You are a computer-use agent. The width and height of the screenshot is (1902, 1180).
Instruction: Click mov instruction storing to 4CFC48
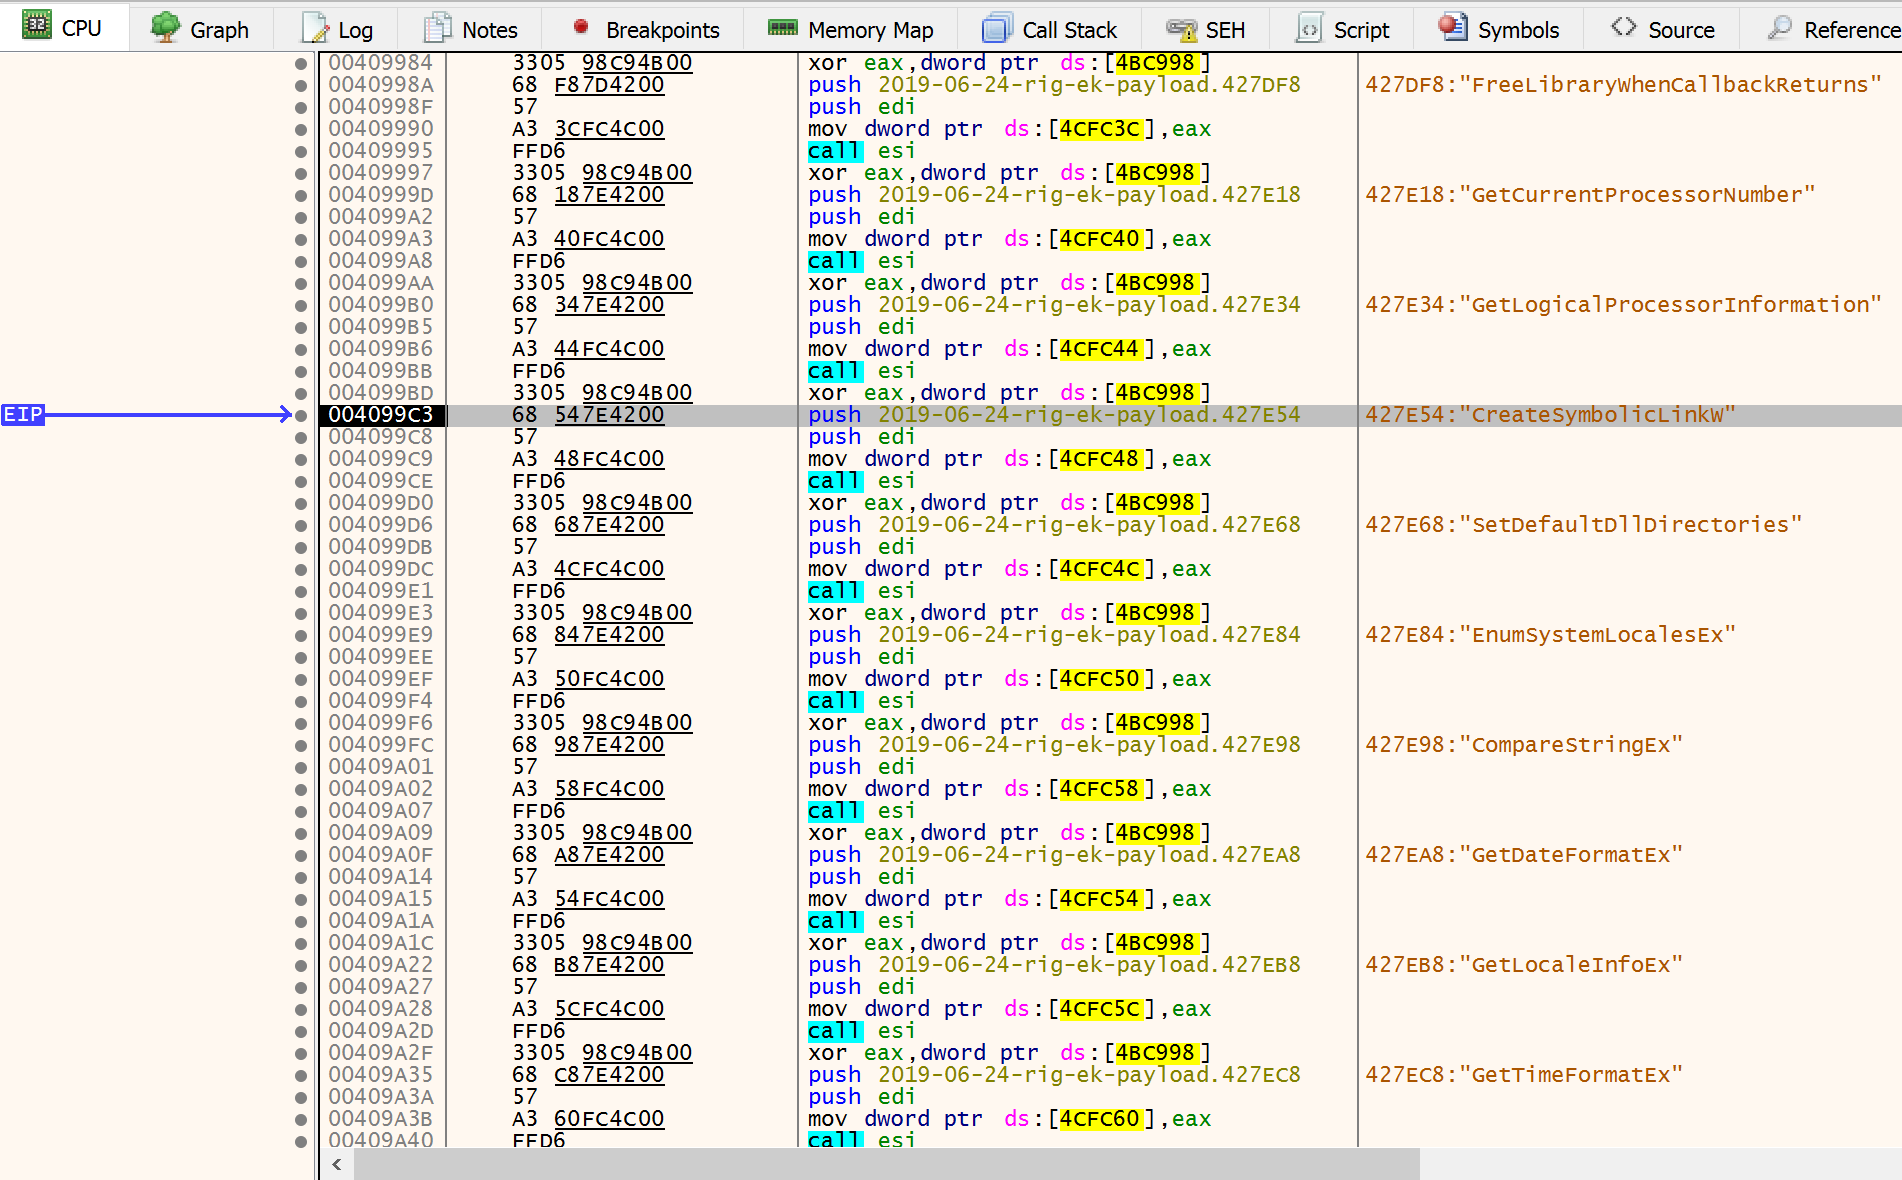point(1009,459)
